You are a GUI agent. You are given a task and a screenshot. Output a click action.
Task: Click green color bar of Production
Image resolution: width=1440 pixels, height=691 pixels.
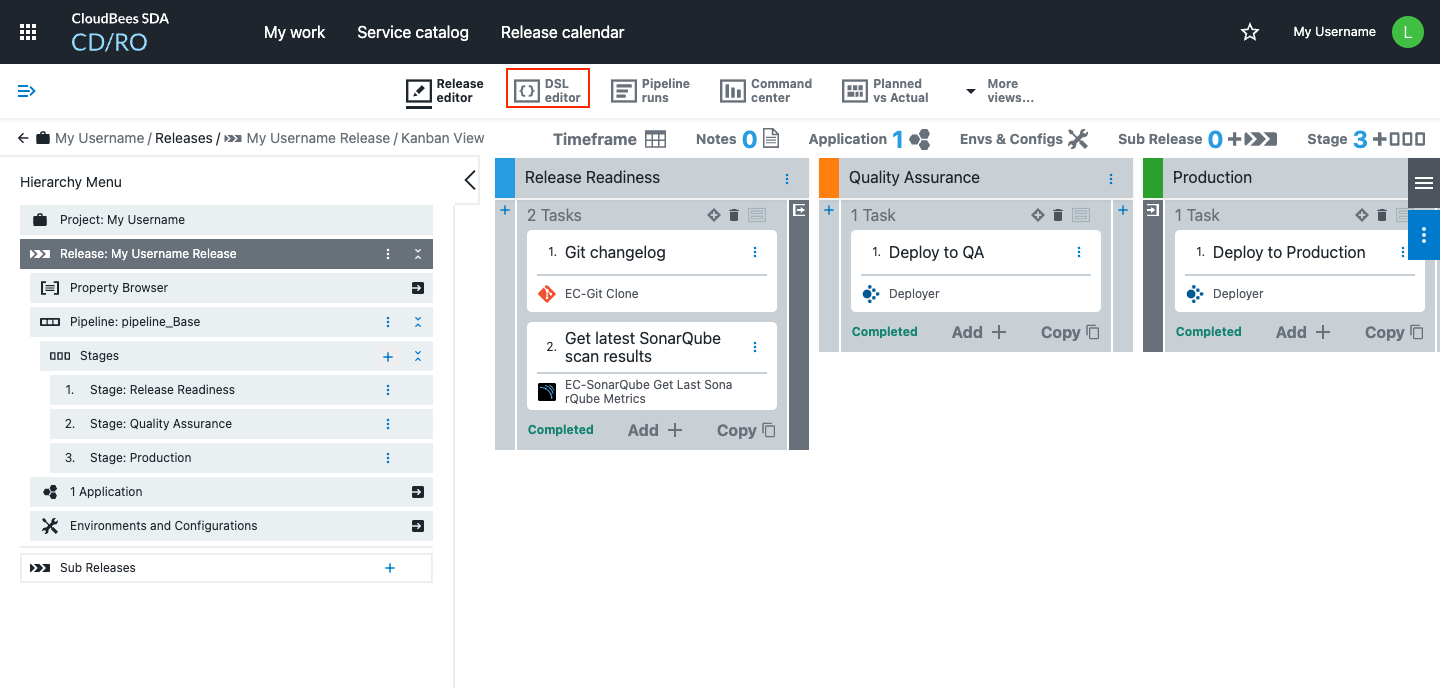point(1153,177)
